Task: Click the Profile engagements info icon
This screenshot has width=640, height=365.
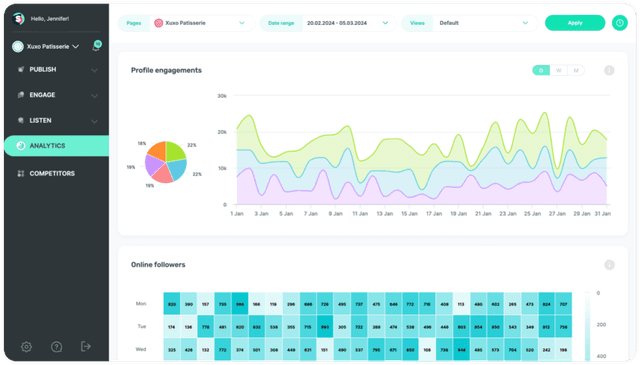Action: pyautogui.click(x=609, y=70)
